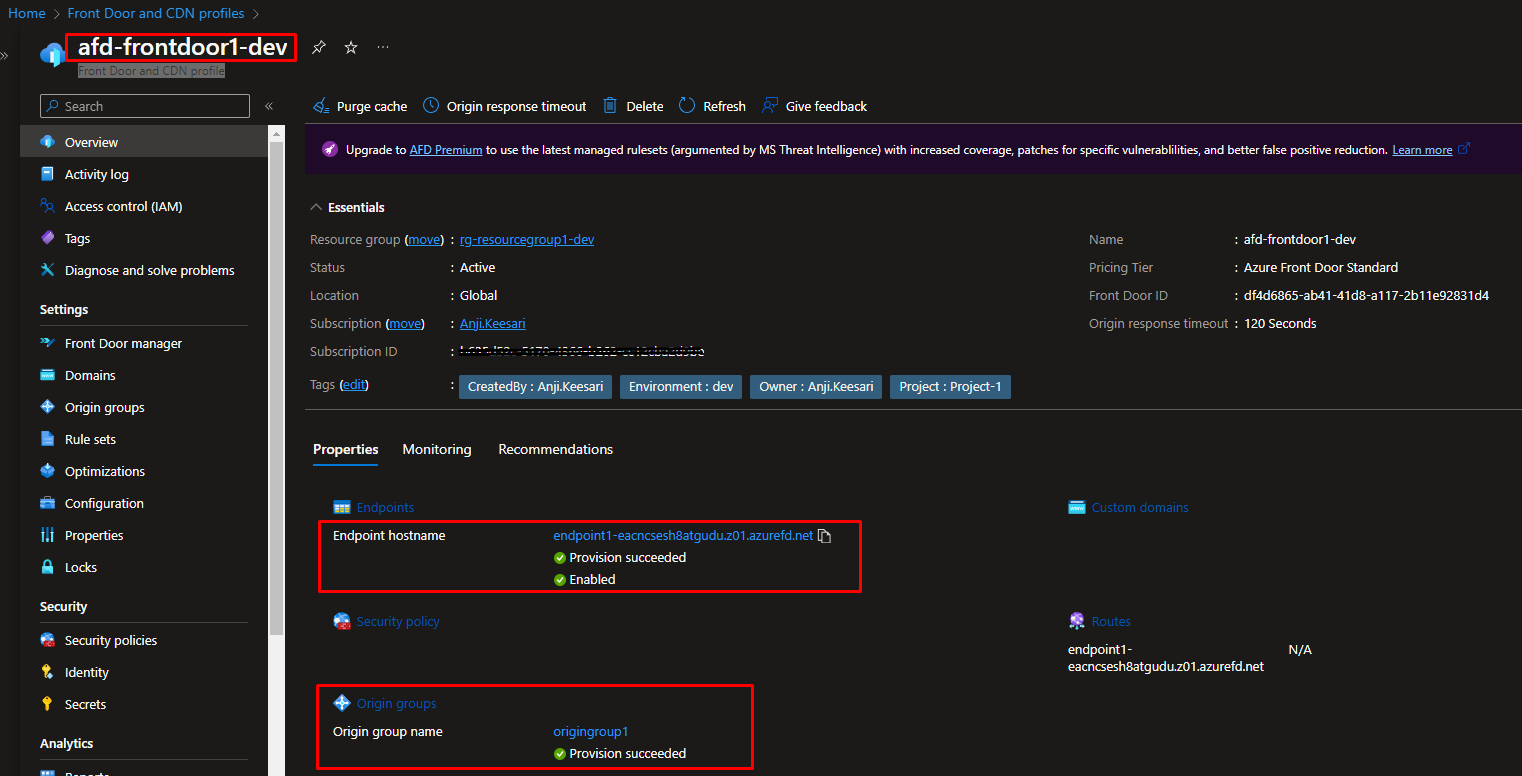Click the Delete trash icon in the toolbar

[610, 106]
